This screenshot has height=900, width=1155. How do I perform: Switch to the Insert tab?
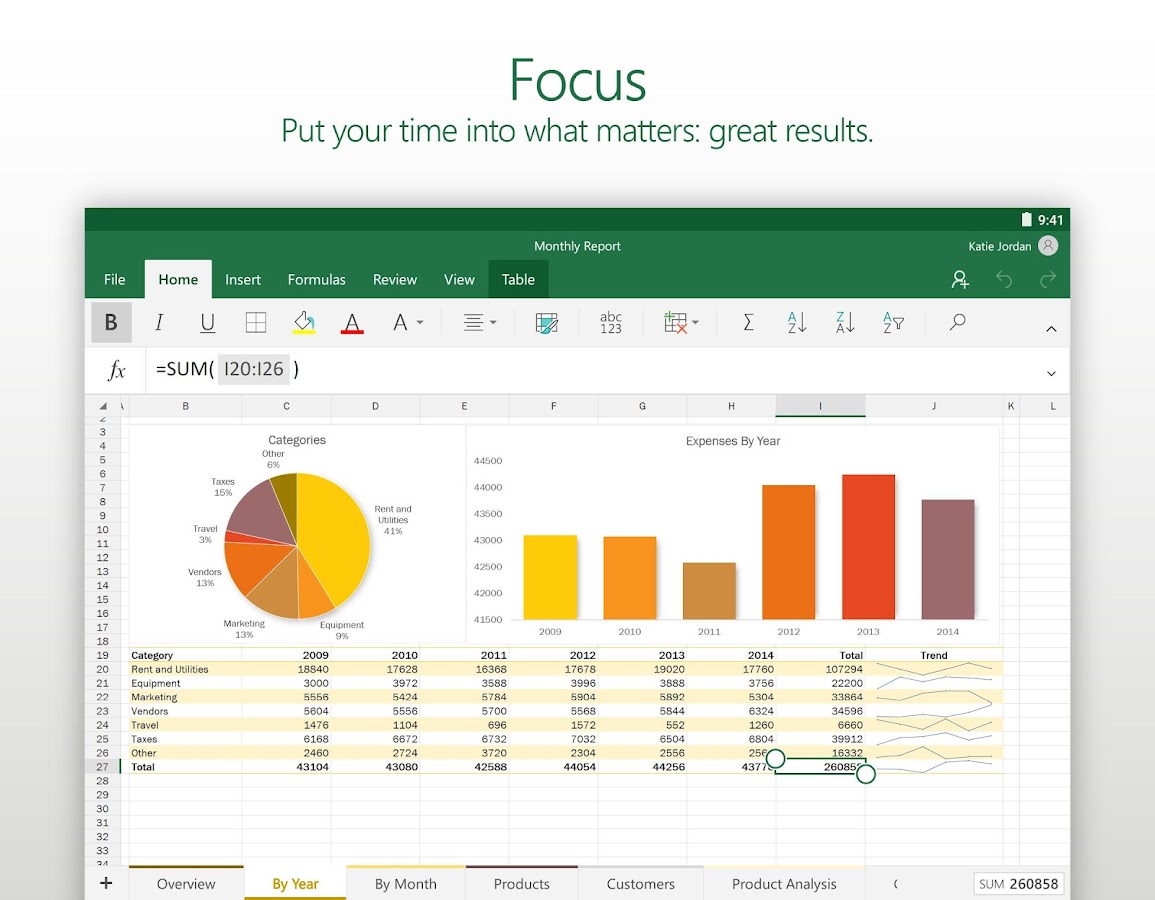(243, 279)
